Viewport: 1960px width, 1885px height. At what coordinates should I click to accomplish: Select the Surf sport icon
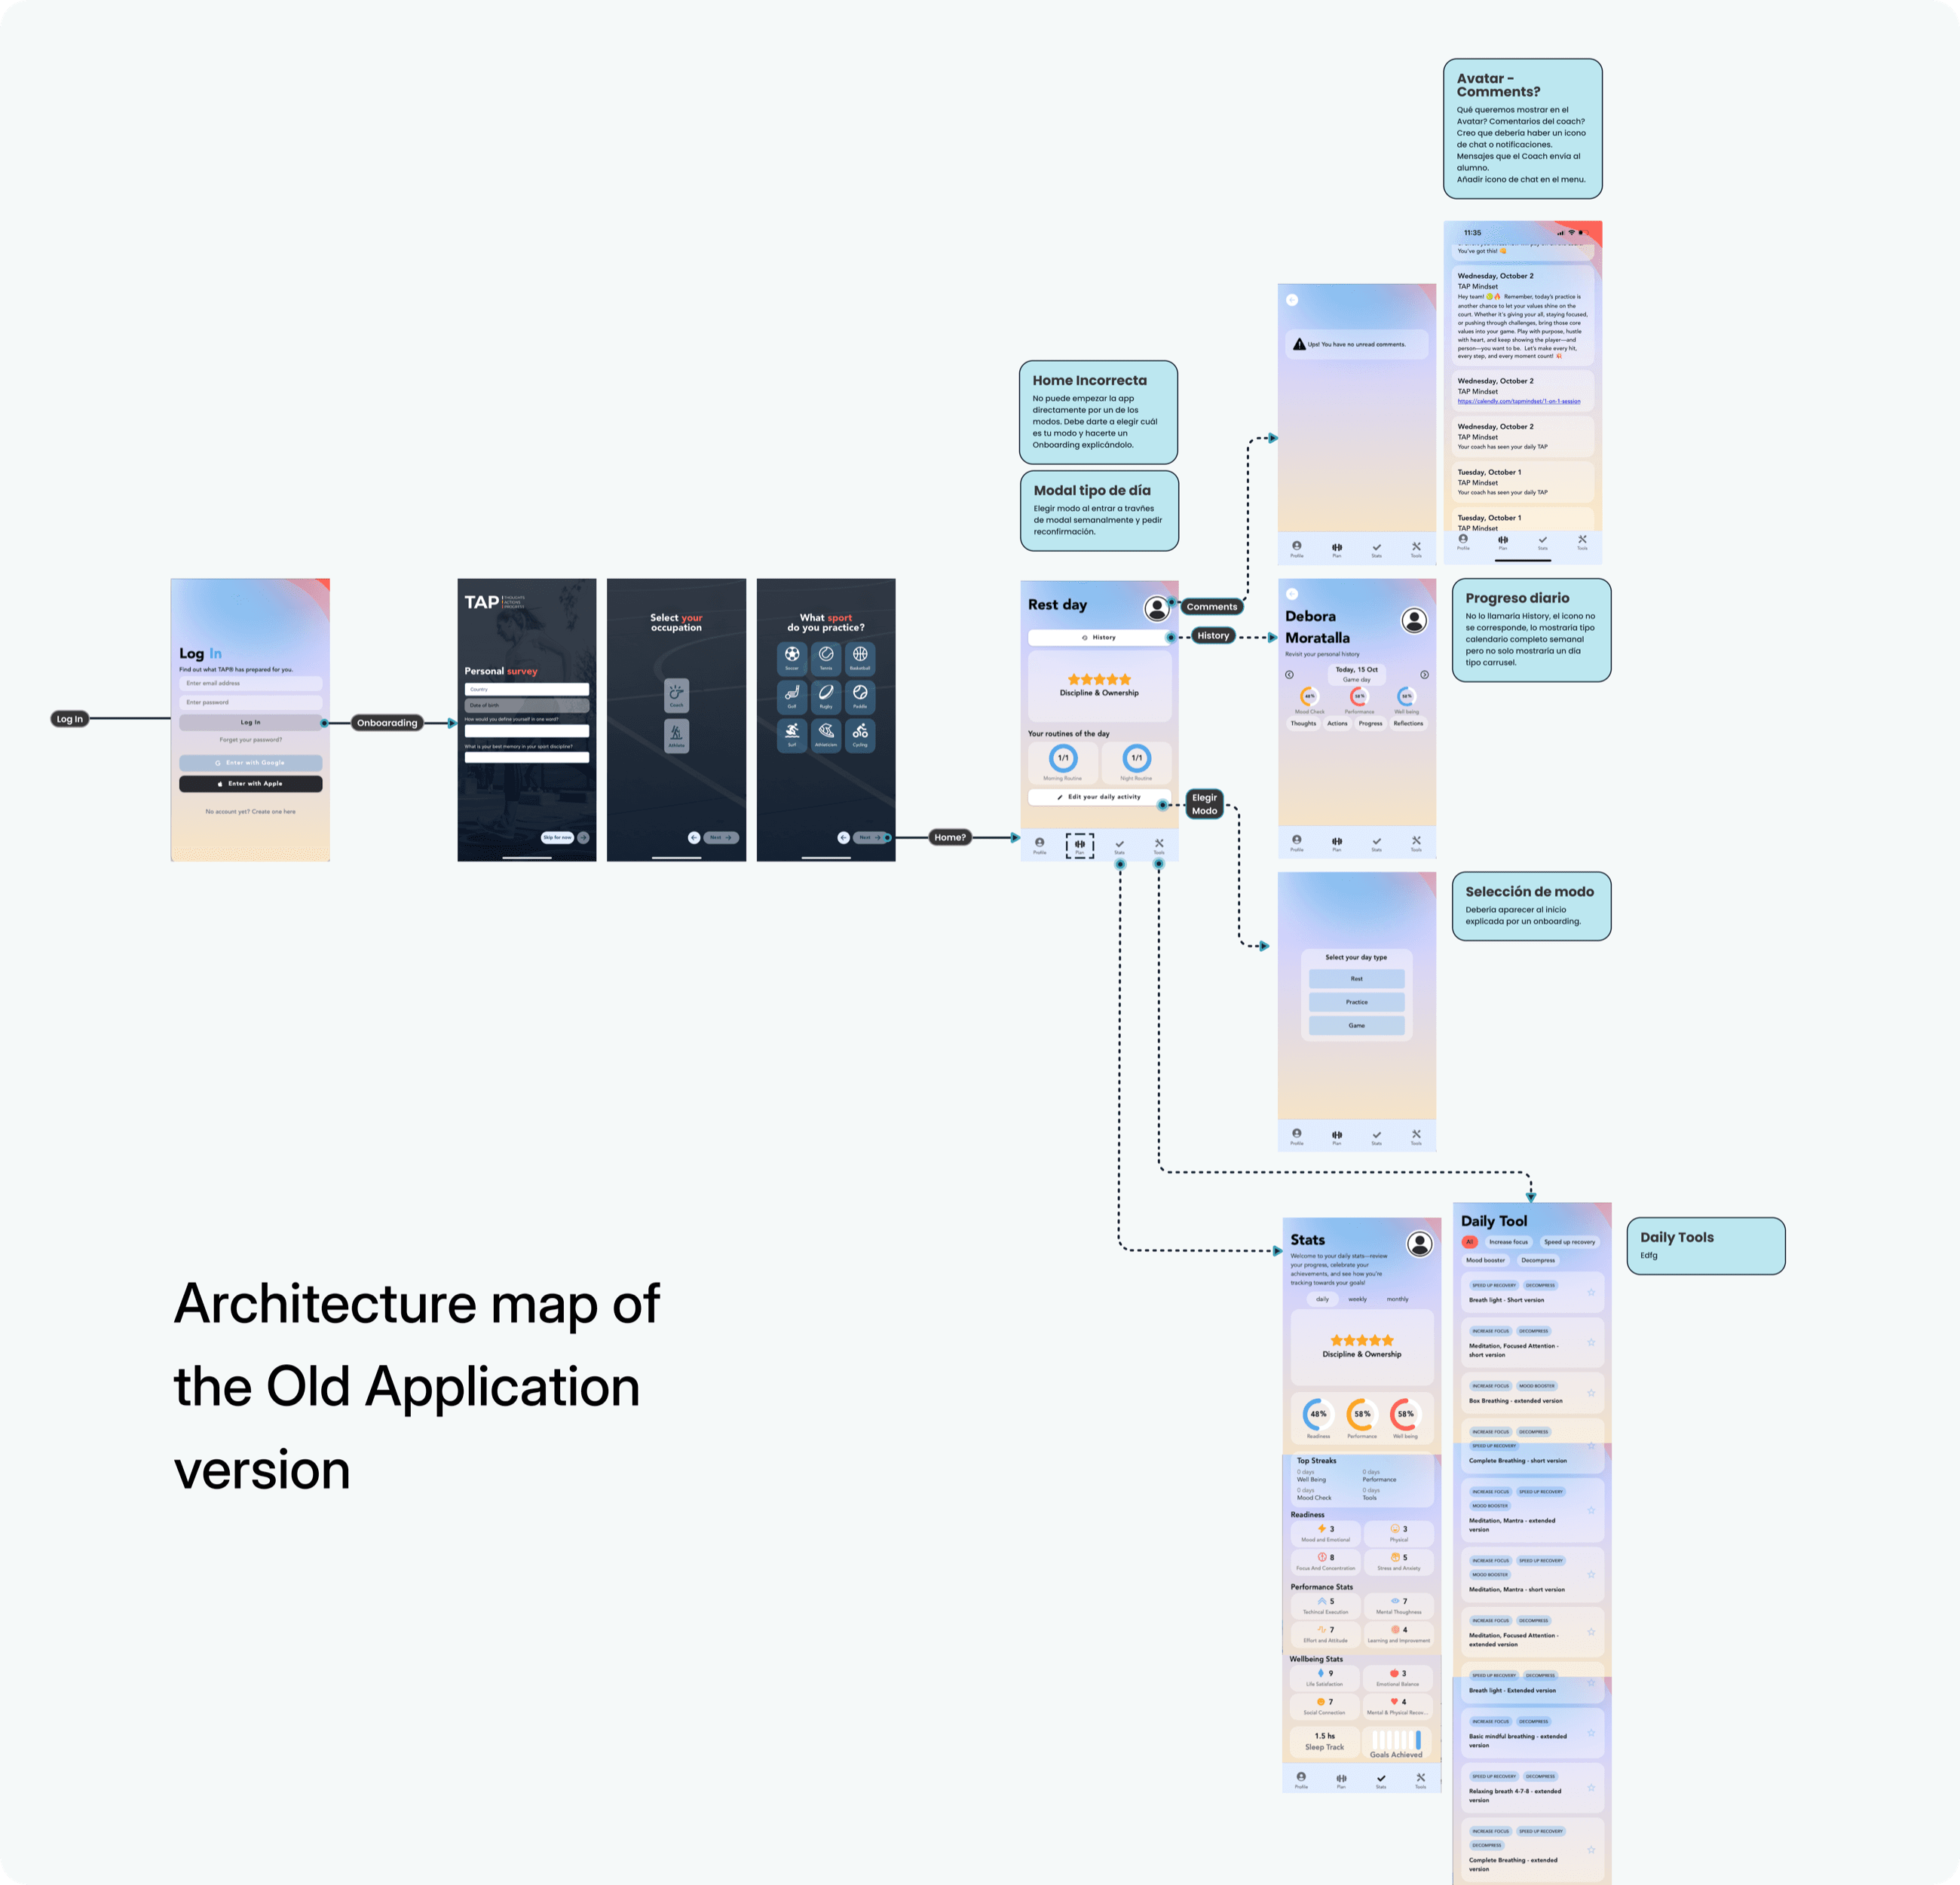click(x=792, y=735)
